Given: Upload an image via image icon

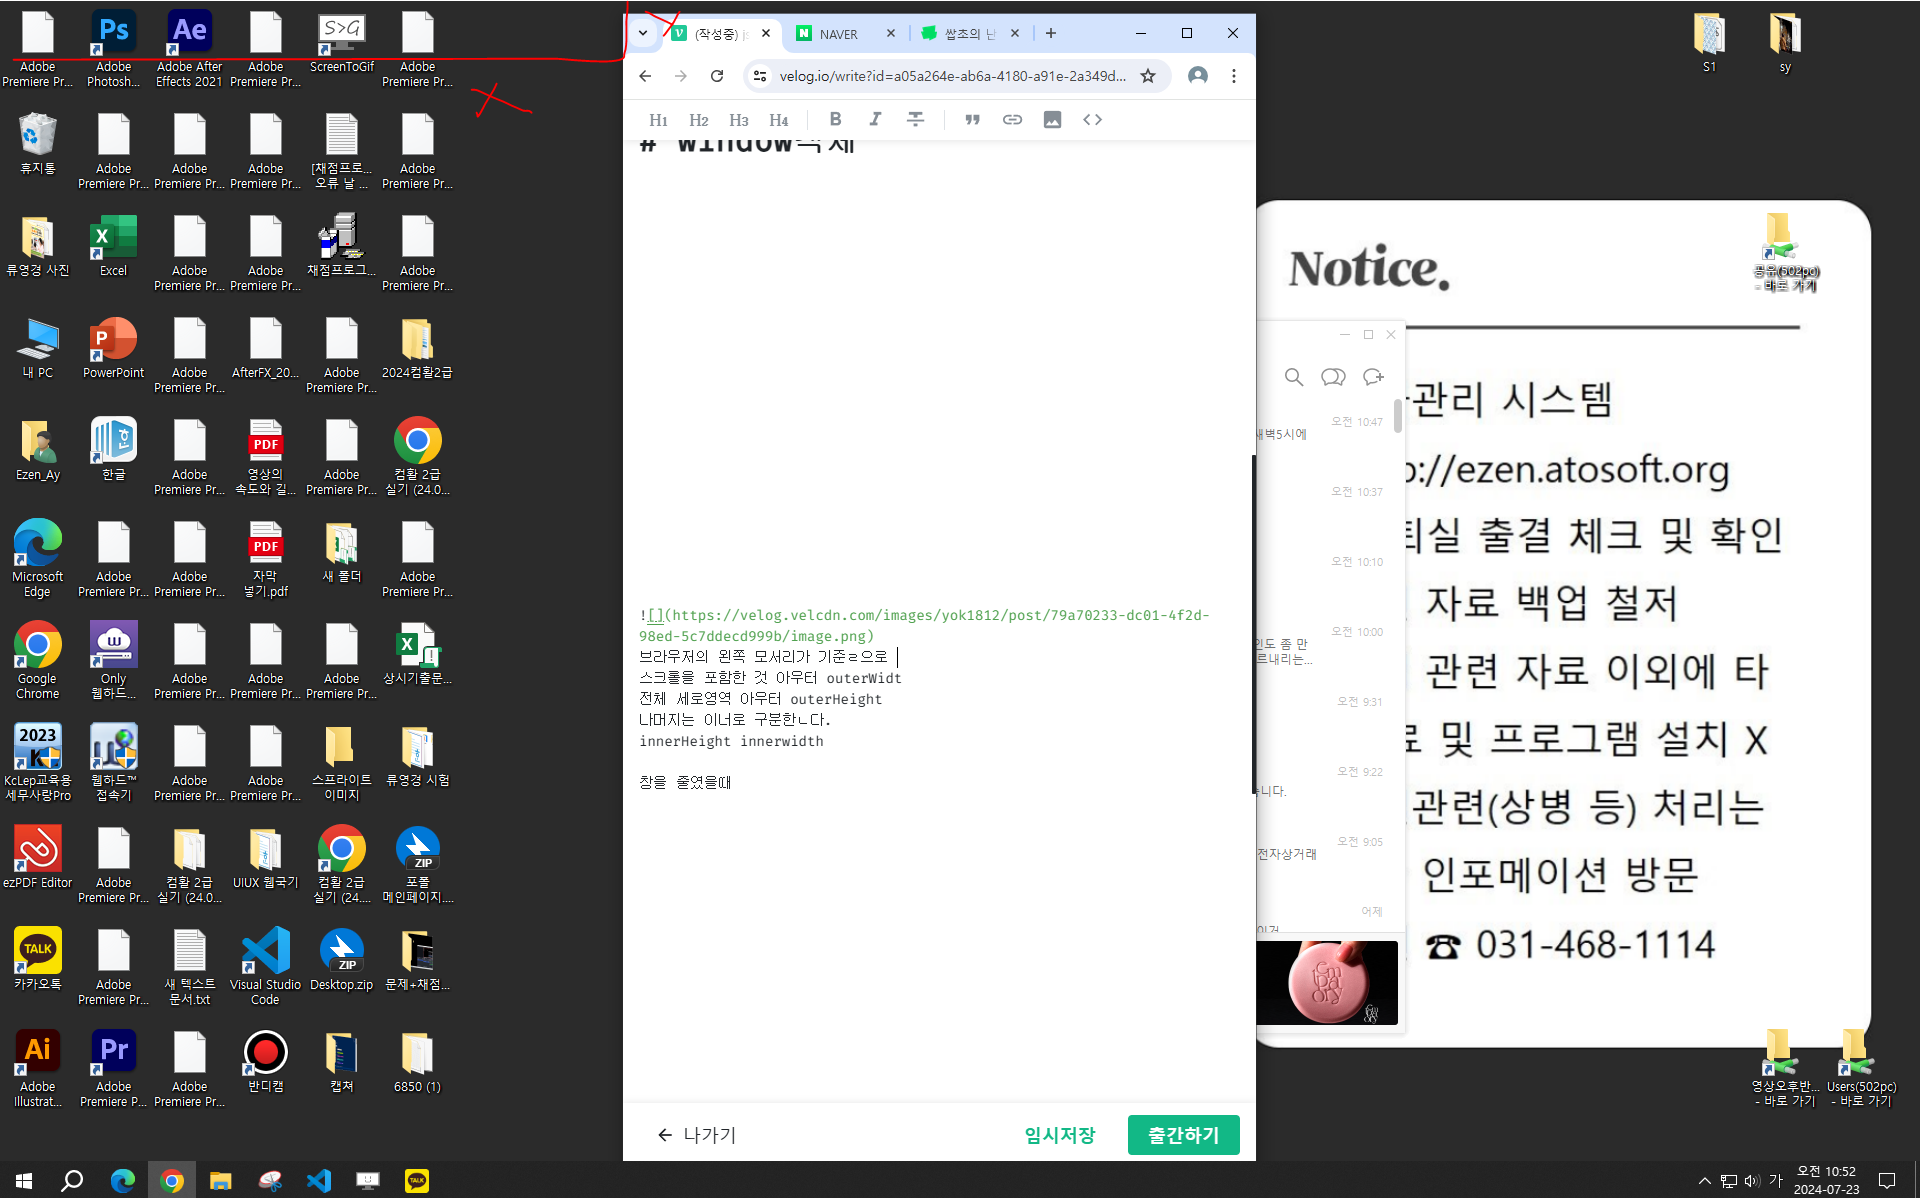Looking at the screenshot, I should [1052, 119].
